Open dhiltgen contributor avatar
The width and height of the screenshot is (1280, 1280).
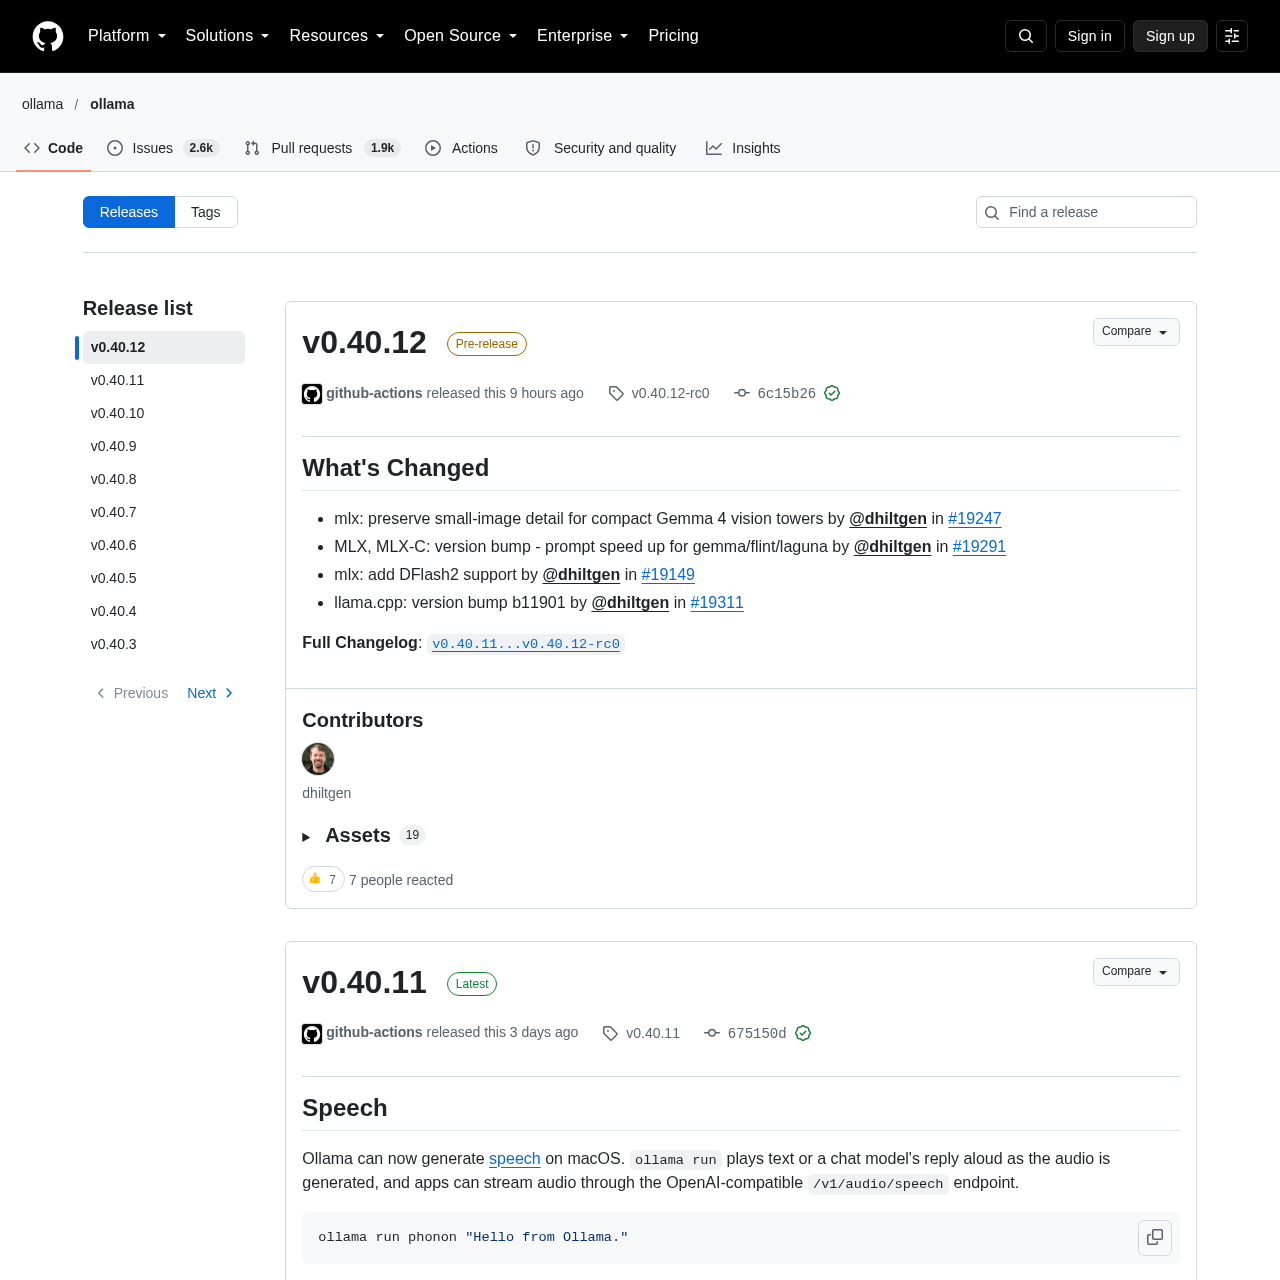(x=318, y=759)
